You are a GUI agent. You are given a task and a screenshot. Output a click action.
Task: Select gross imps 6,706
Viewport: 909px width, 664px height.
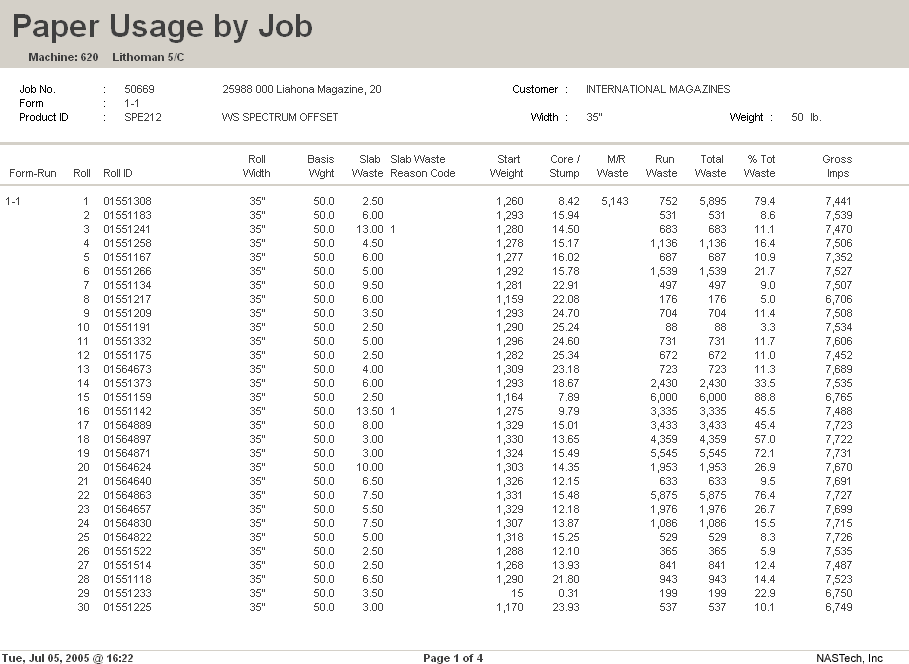click(x=838, y=299)
